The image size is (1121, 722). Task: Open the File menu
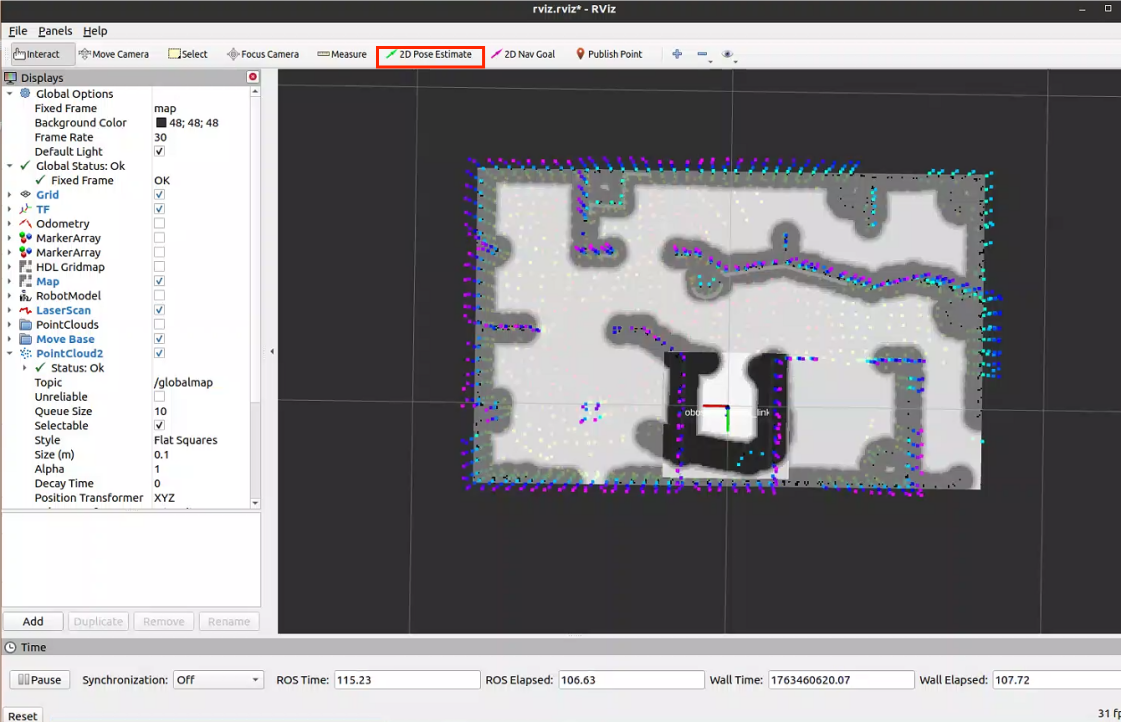pos(18,31)
